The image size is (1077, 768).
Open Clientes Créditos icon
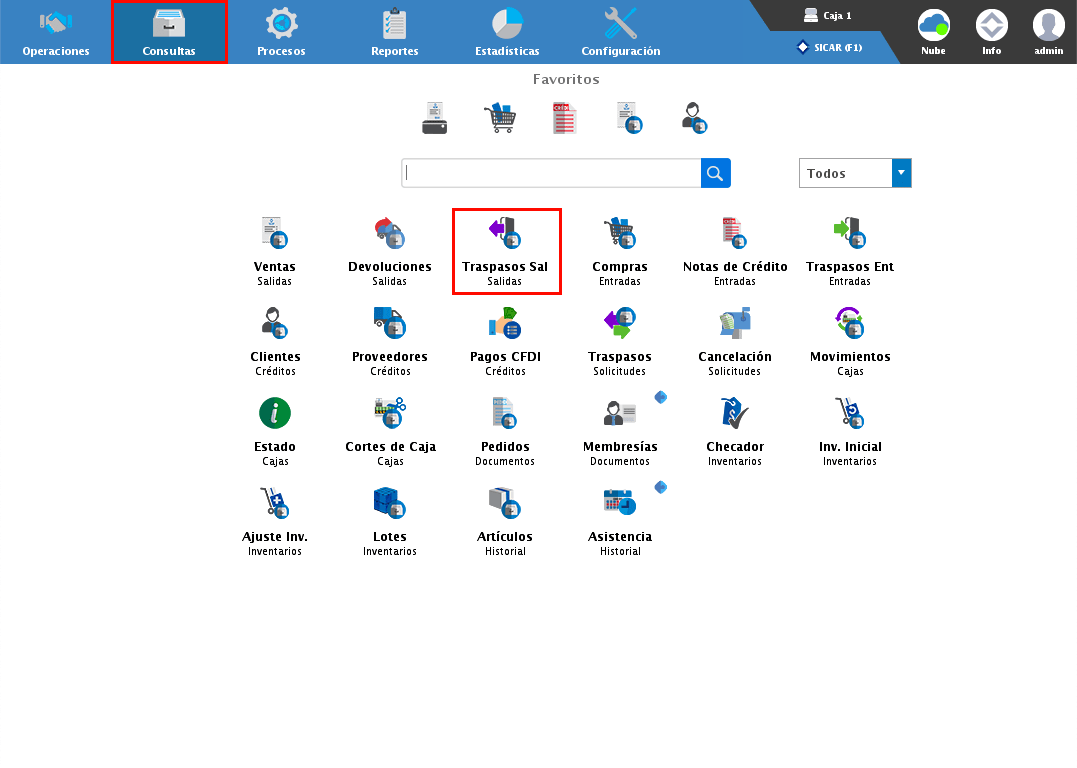(x=274, y=325)
